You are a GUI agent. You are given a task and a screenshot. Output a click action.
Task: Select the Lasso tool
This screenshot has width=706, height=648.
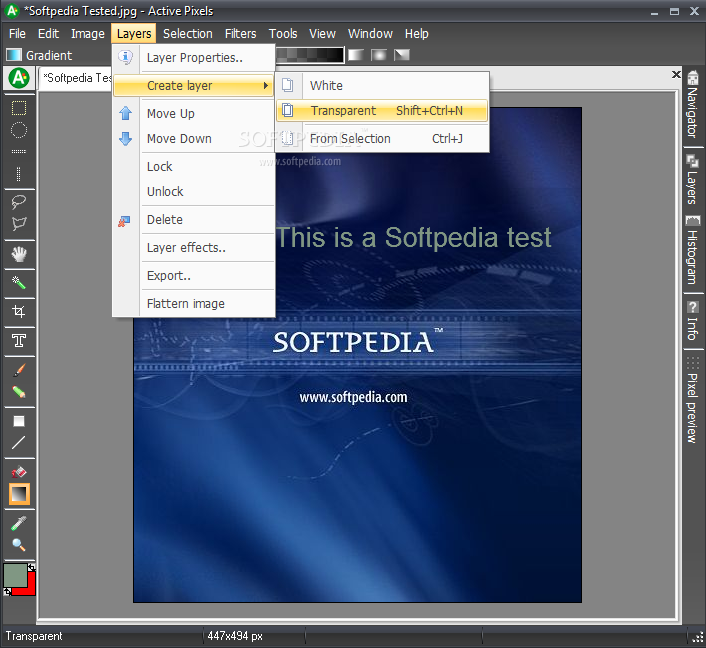(19, 202)
